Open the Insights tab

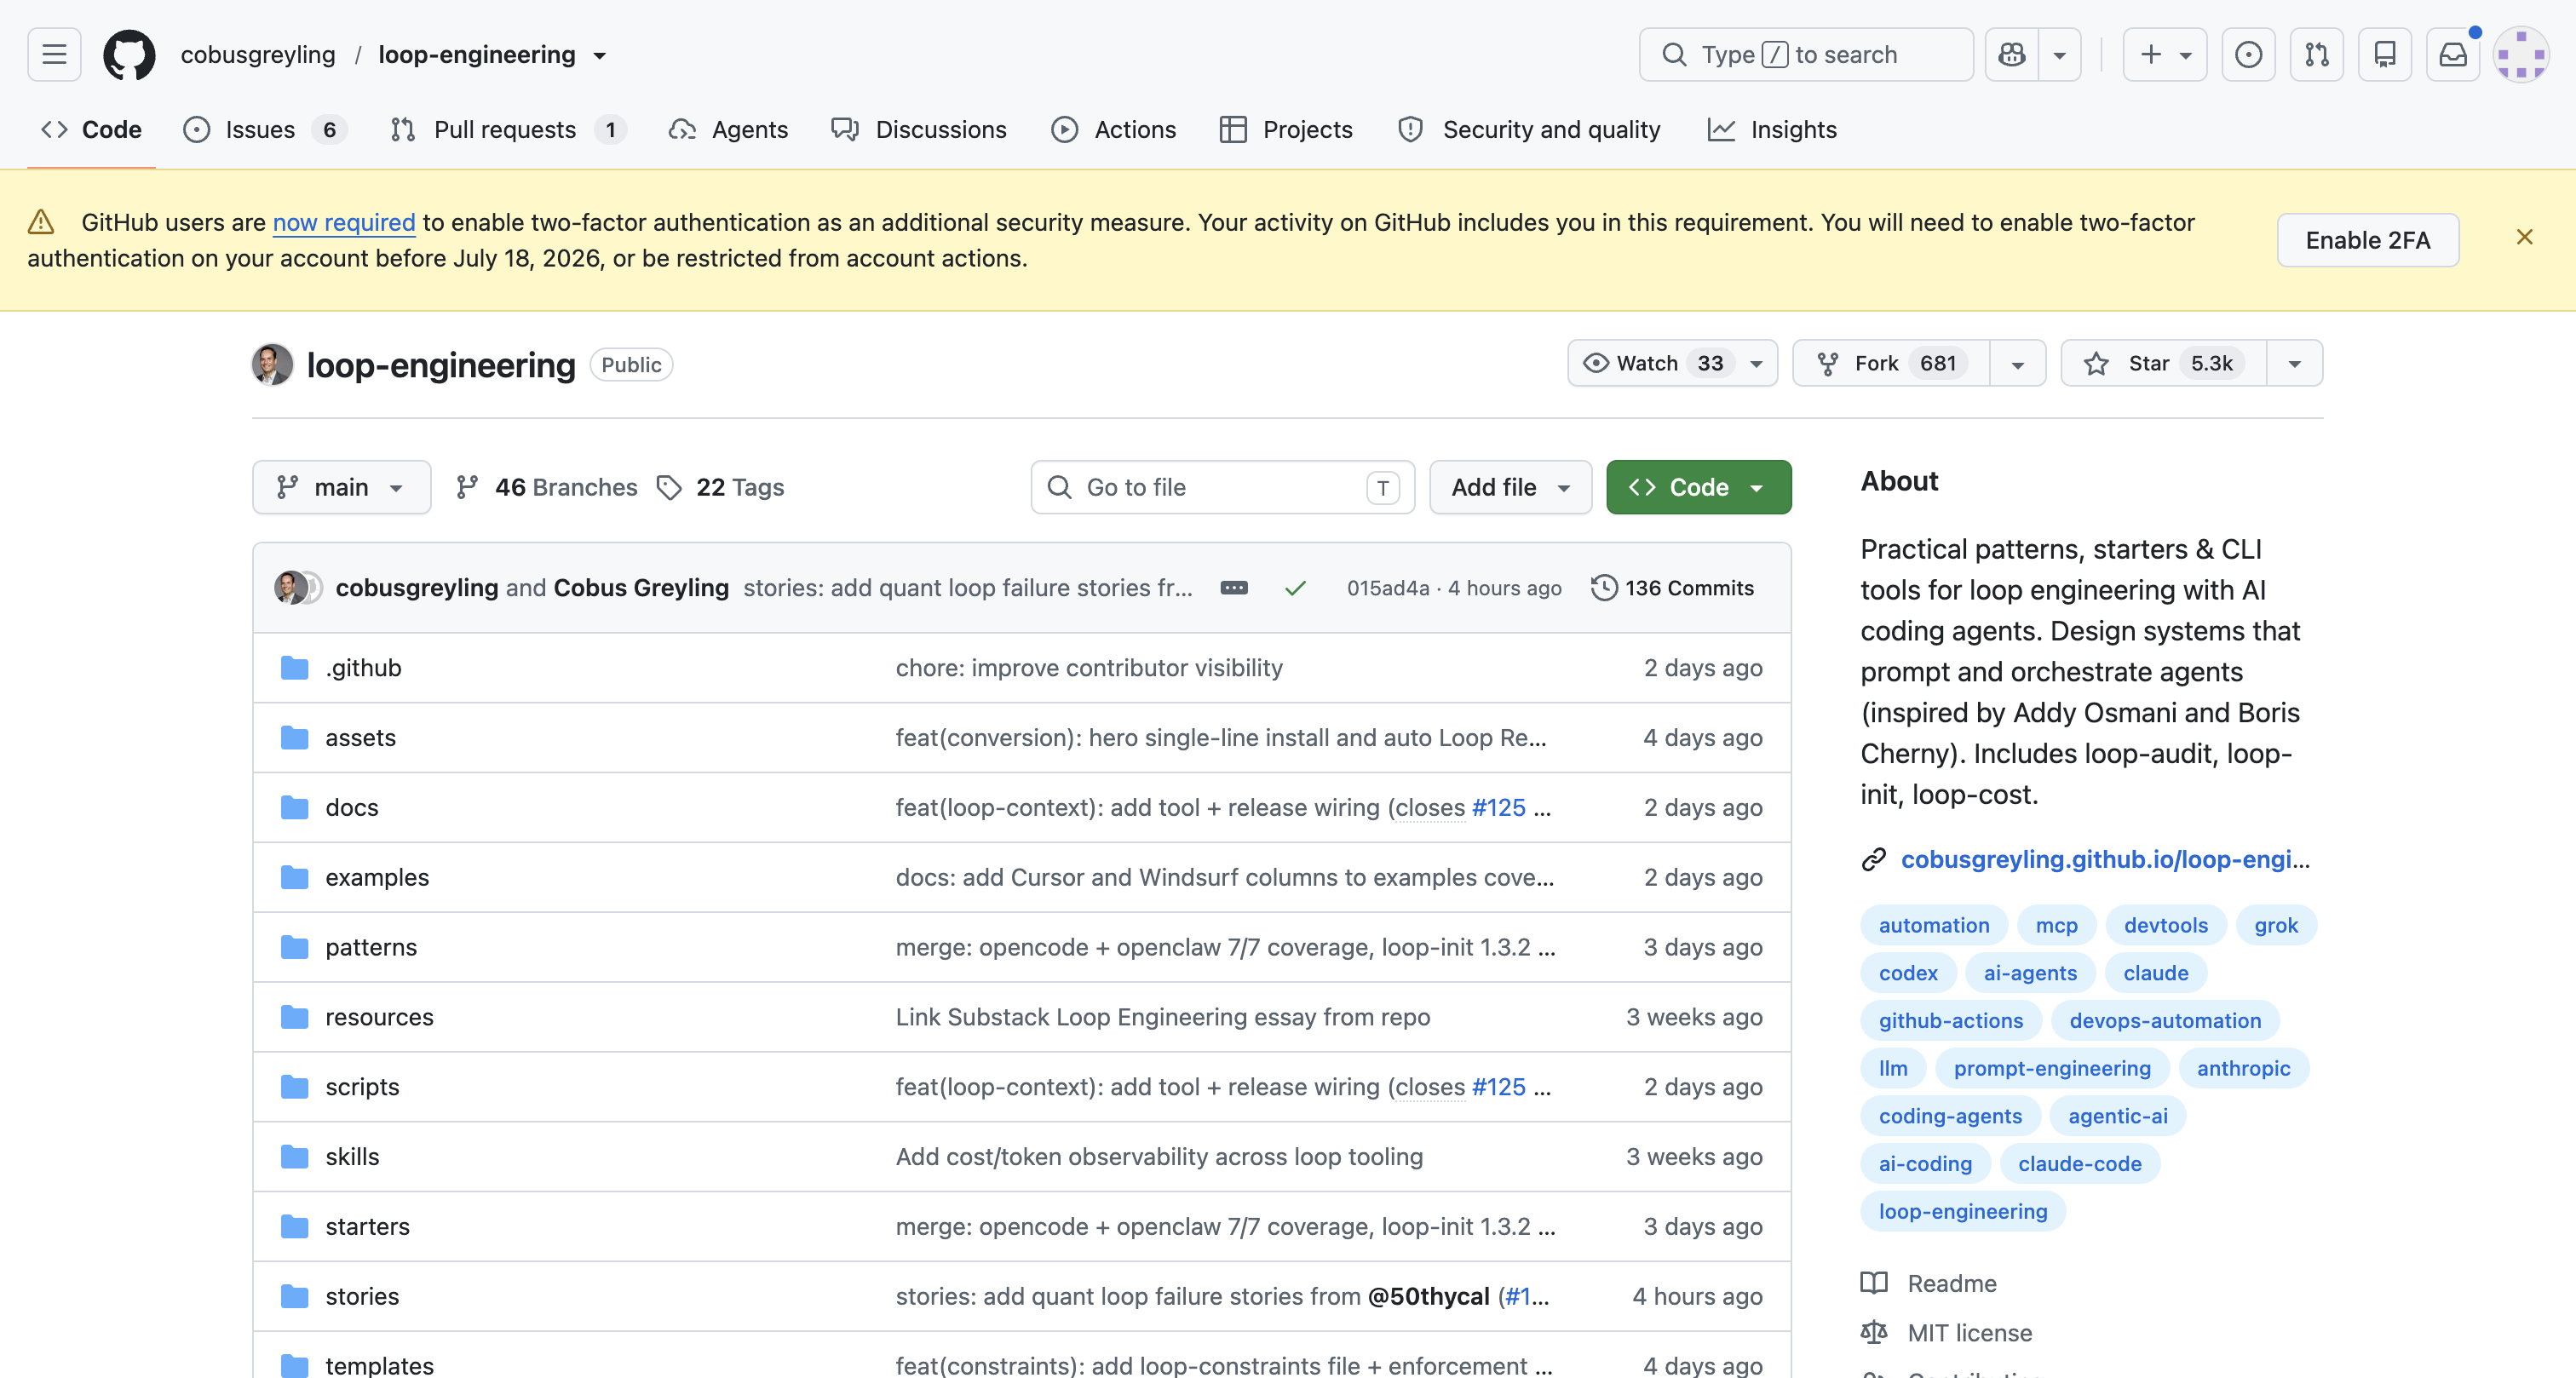pyautogui.click(x=1772, y=129)
